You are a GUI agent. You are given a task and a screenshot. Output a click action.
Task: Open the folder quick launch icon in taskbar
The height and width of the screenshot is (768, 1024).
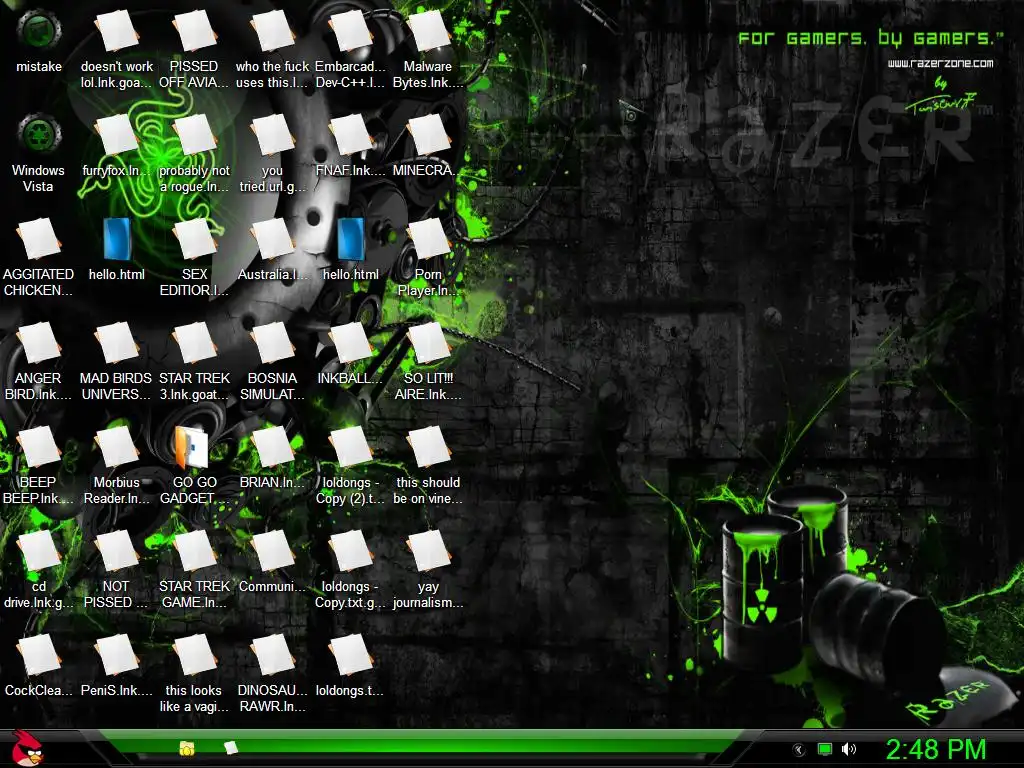187,748
